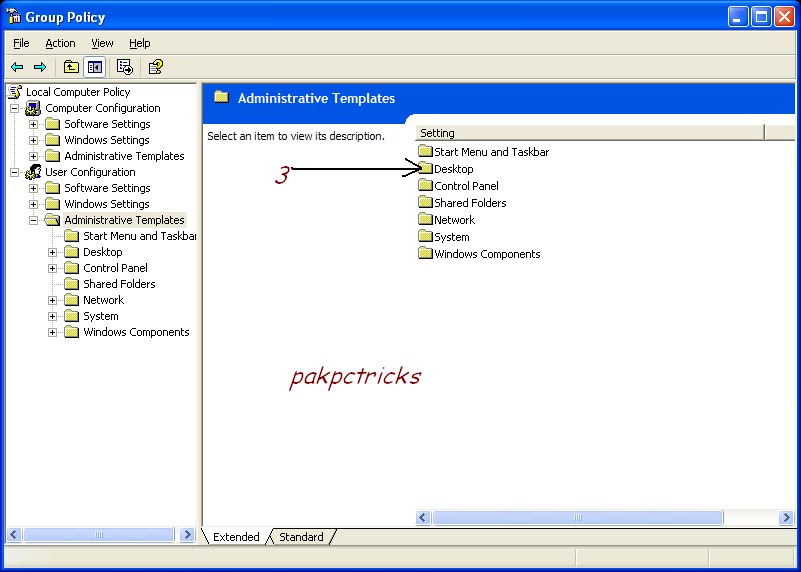Click settings list scrollbar left arrow
Viewport: 801px width, 572px height.
[x=423, y=517]
